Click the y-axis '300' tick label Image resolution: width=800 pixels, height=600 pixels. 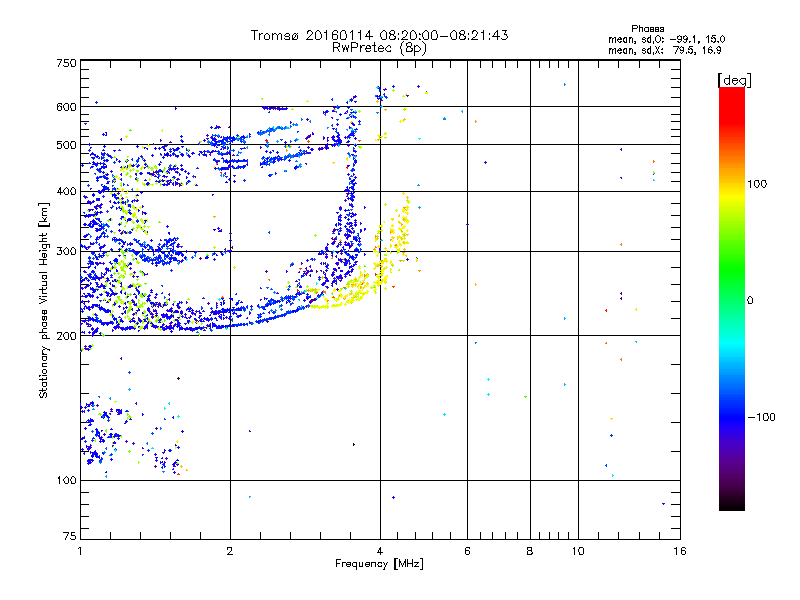(x=66, y=251)
